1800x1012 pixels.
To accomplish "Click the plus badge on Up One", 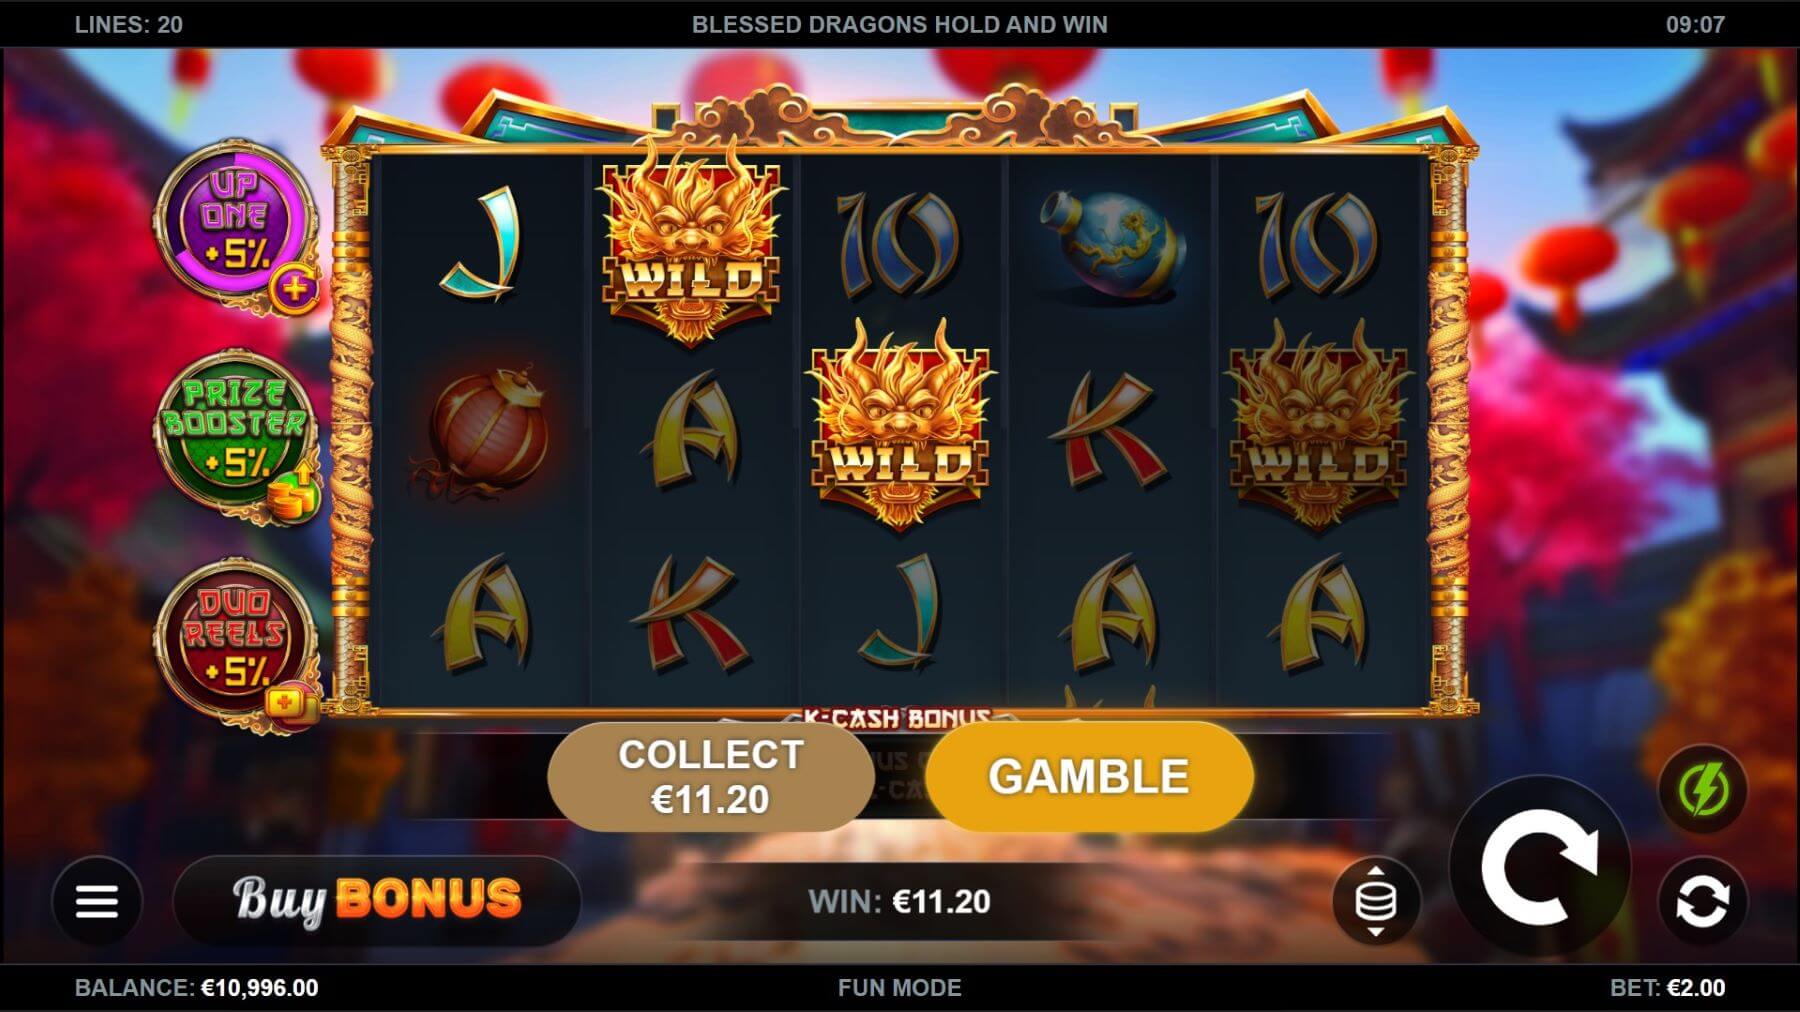I will pyautogui.click(x=295, y=291).
